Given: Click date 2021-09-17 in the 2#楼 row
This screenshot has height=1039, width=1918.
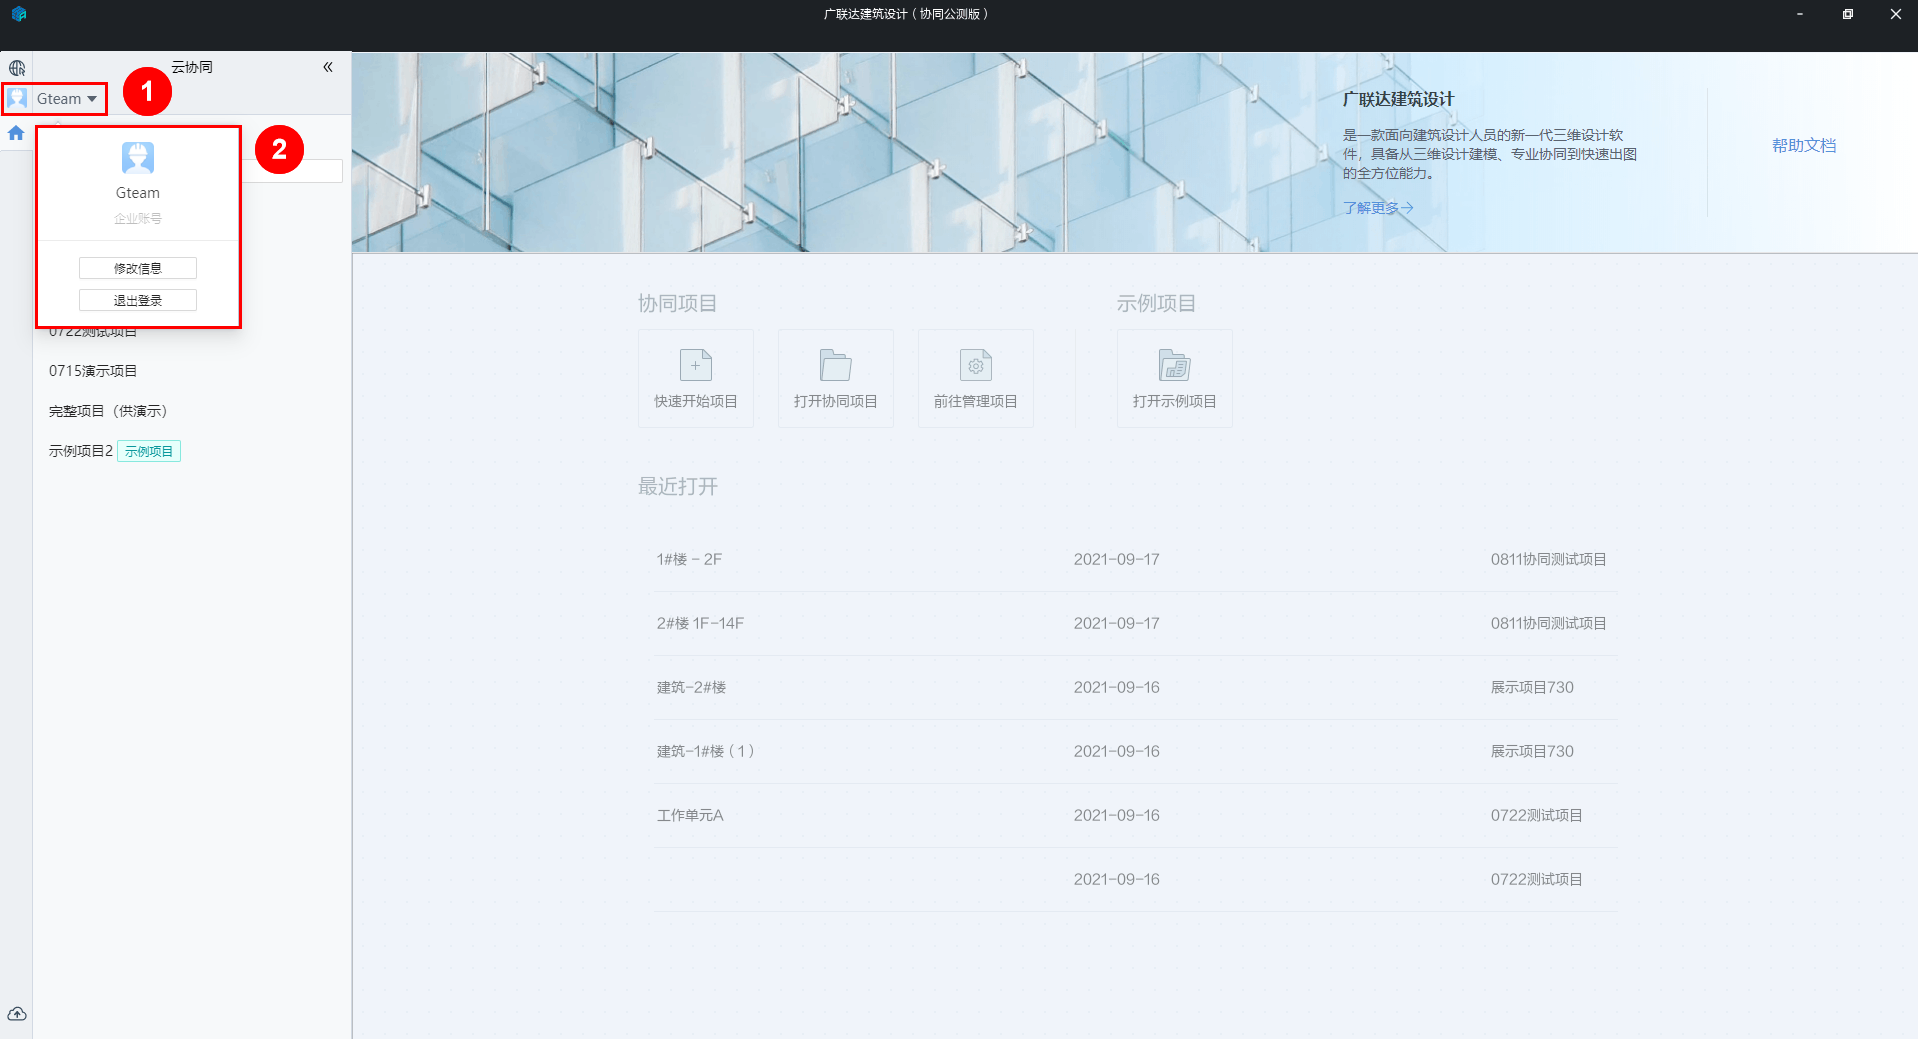Looking at the screenshot, I should (1116, 624).
